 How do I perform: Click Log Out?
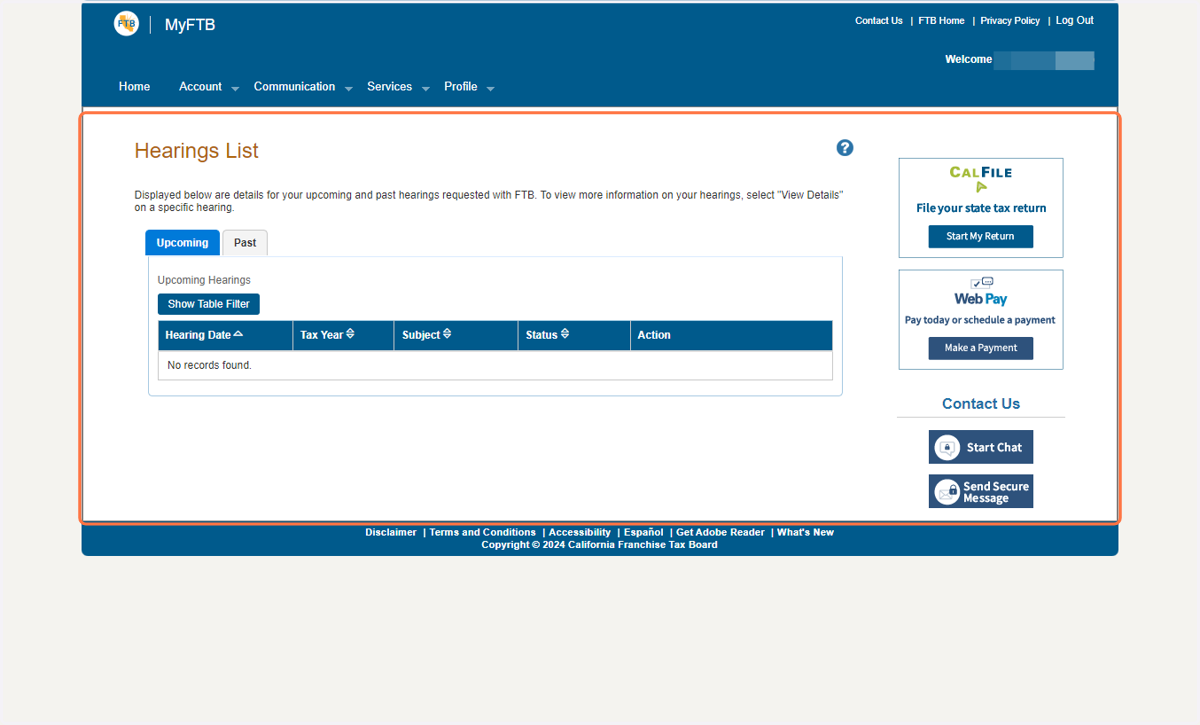pyautogui.click(x=1075, y=21)
